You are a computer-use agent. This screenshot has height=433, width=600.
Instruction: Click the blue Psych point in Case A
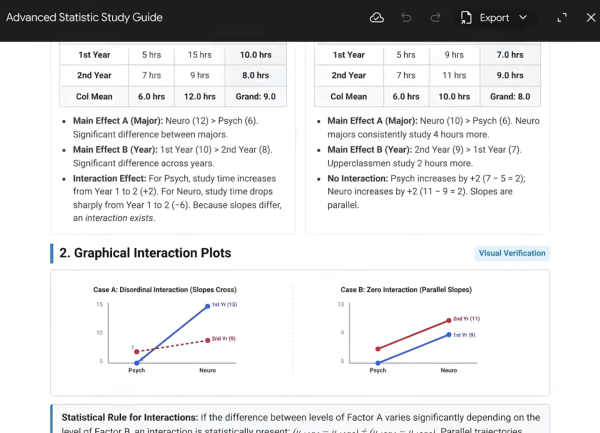pyautogui.click(x=137, y=363)
